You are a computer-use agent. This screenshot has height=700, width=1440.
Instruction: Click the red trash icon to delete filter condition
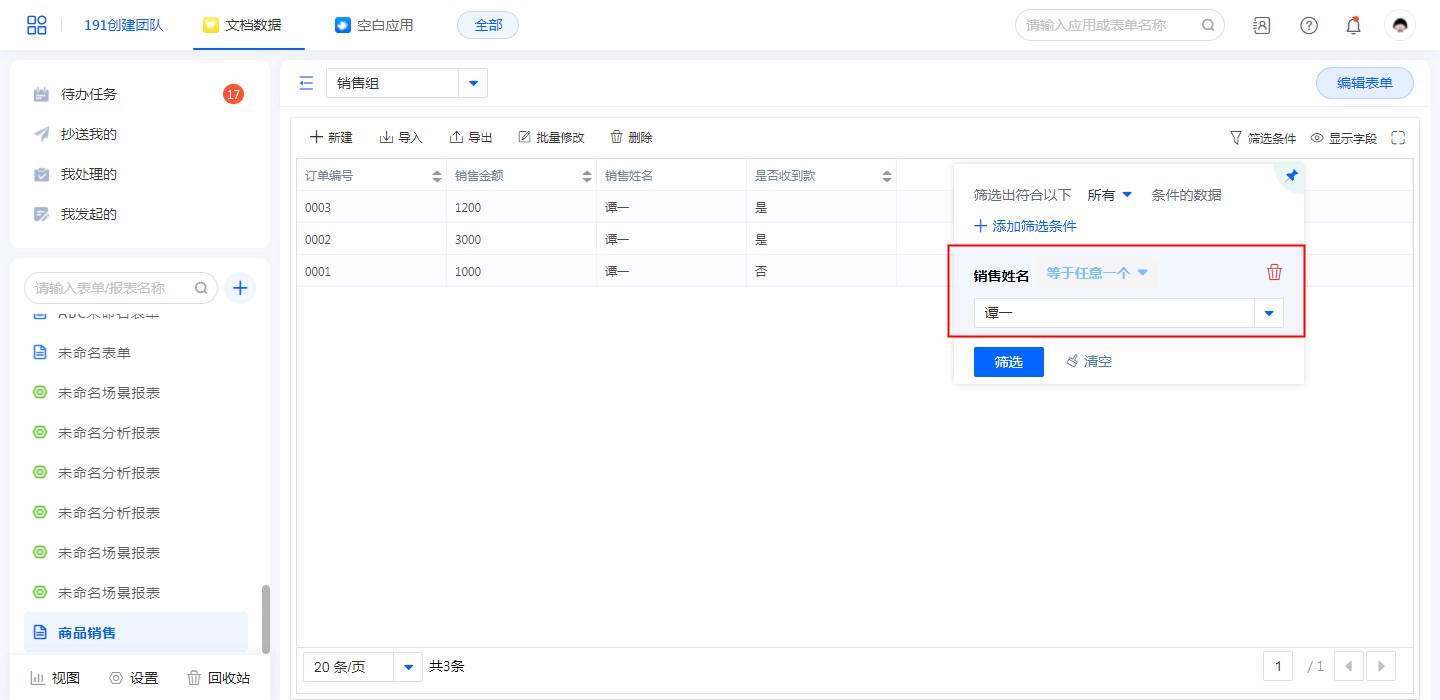[1274, 273]
